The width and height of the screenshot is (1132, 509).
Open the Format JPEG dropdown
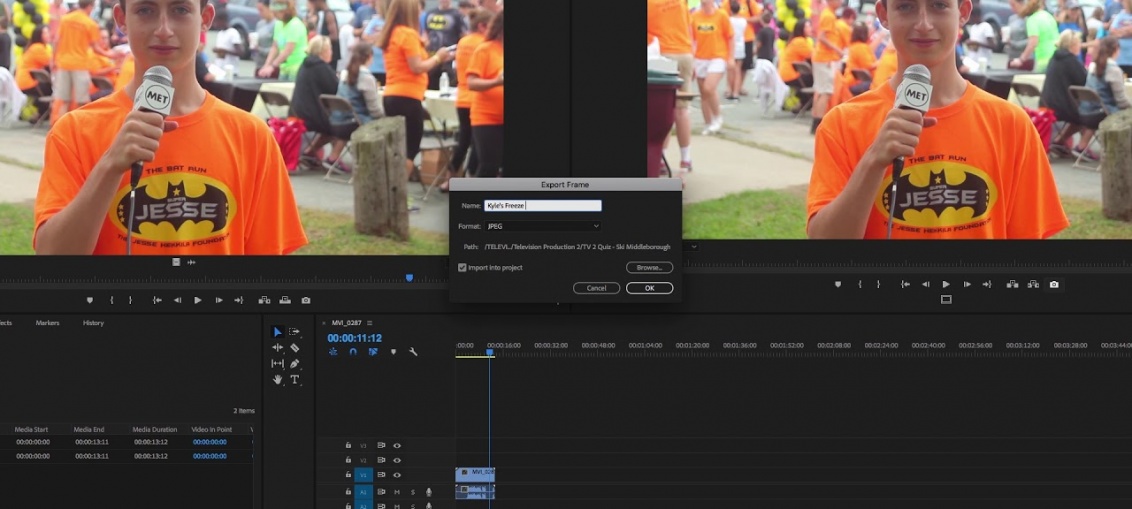pos(543,226)
